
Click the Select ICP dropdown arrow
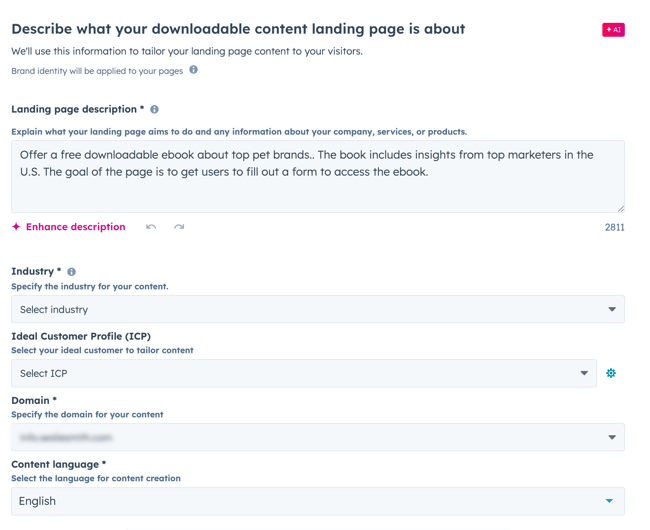pyautogui.click(x=584, y=373)
